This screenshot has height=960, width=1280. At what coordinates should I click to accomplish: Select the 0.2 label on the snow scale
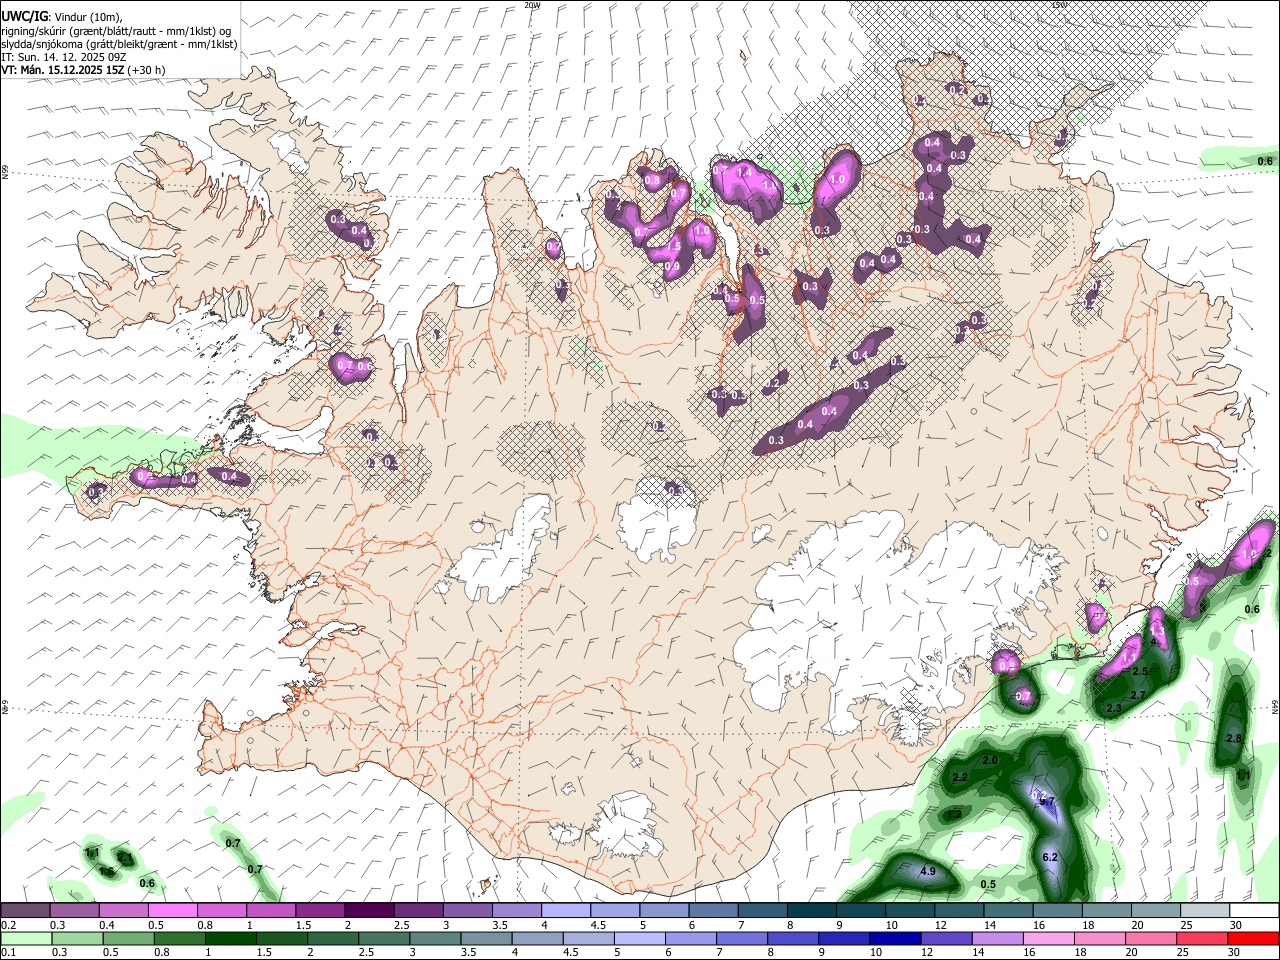coord(7,924)
